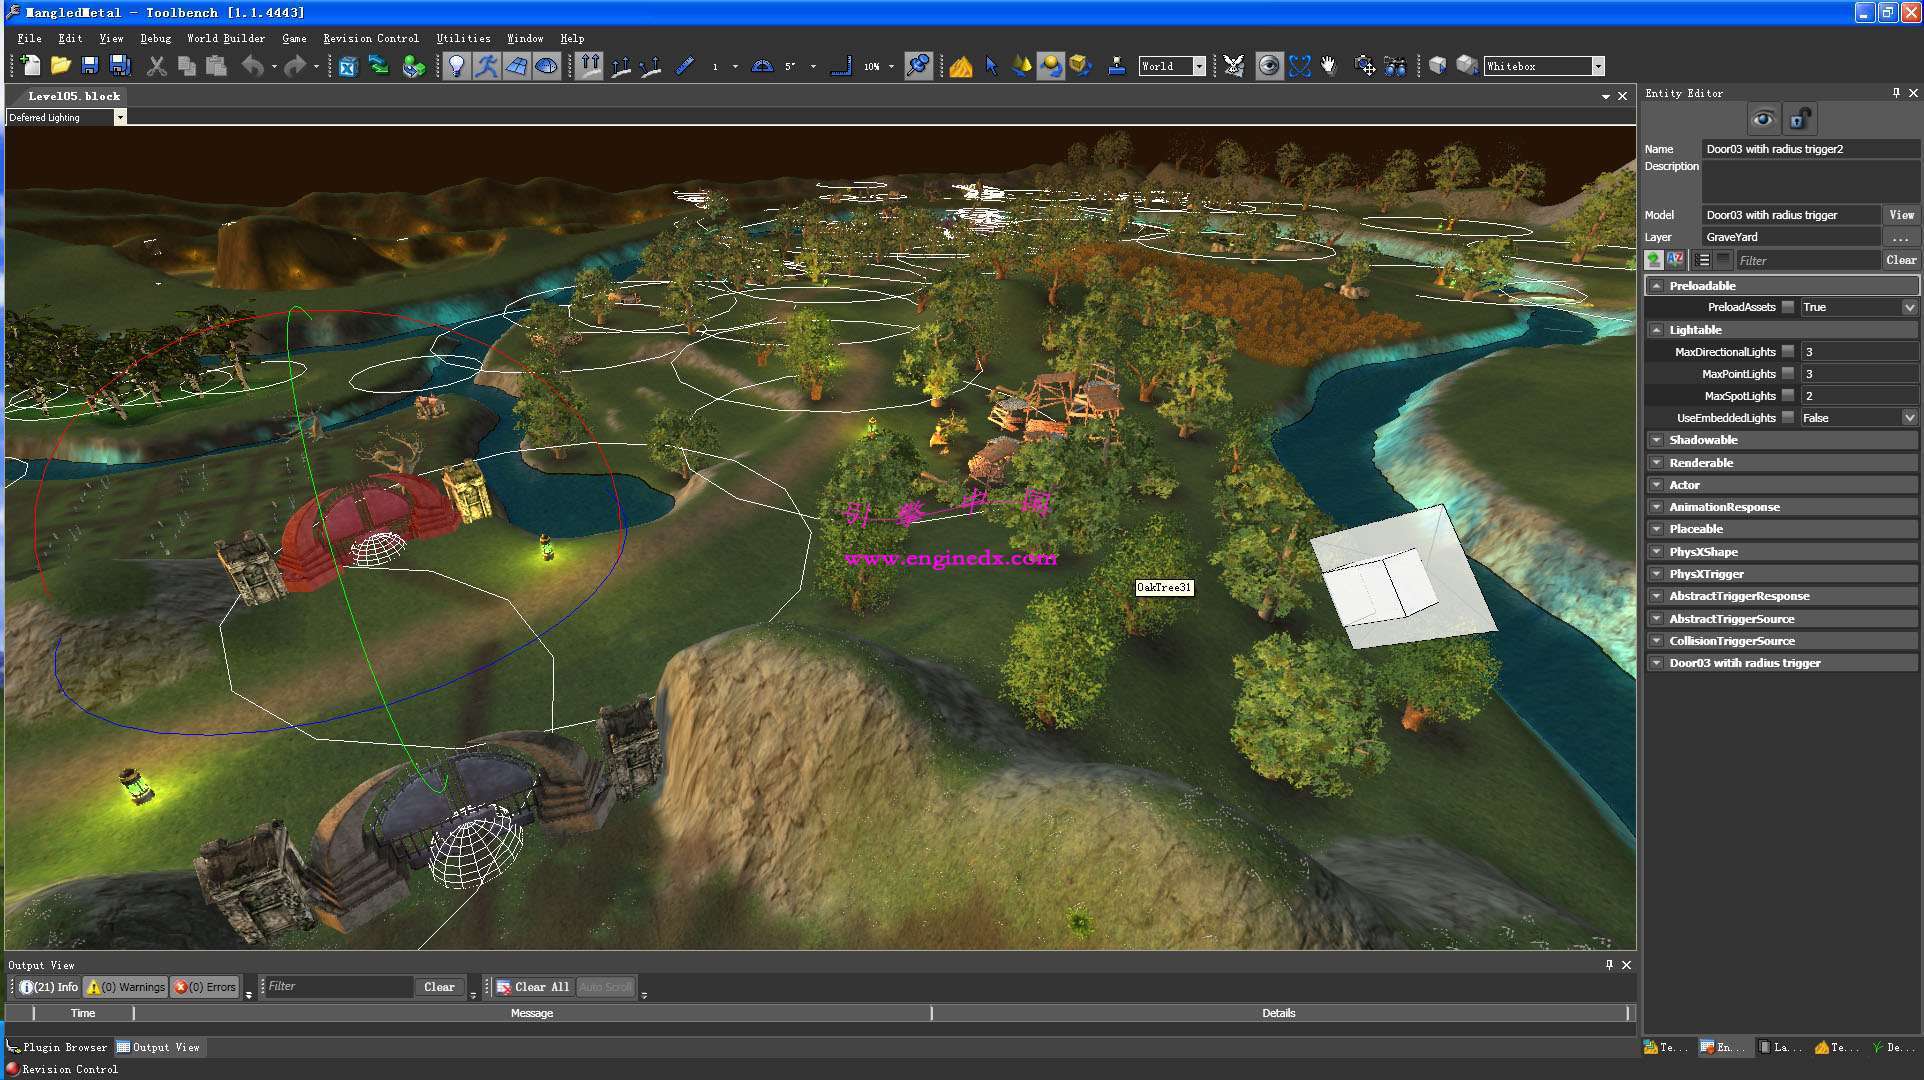Click the New file icon in toolbar
The width and height of the screenshot is (1924, 1080).
click(30, 66)
